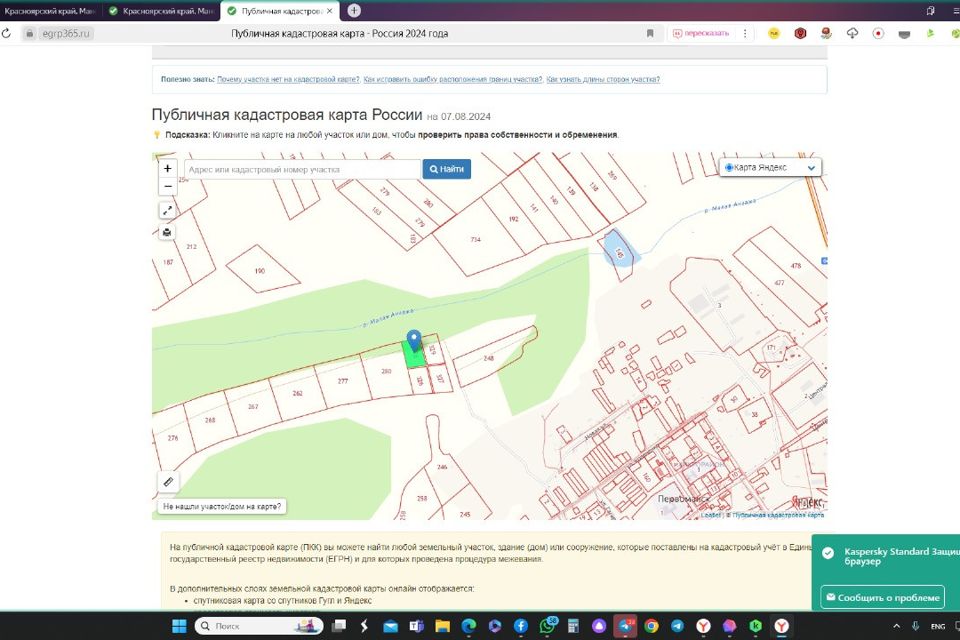
Task: Click Kaspersky 'Сообщить о проблеме' button
Action: (882, 597)
